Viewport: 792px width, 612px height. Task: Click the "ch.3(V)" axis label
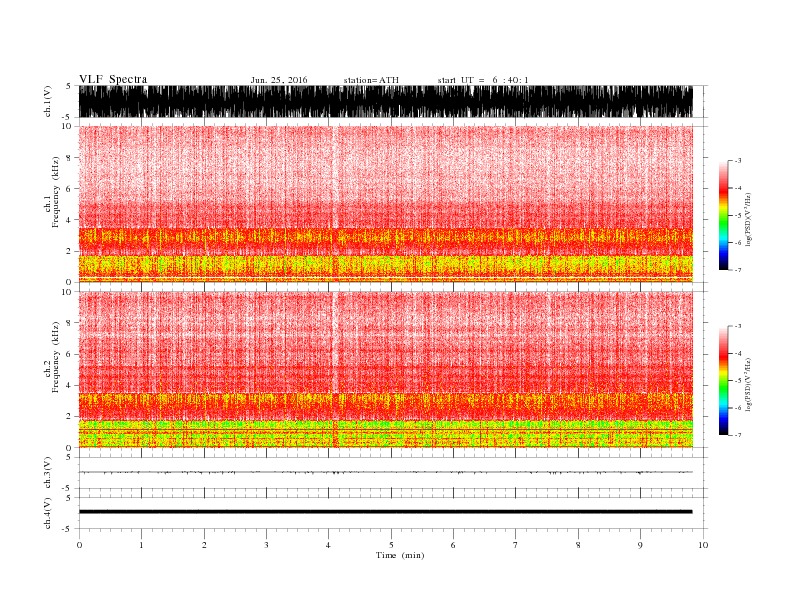pyautogui.click(x=48, y=472)
